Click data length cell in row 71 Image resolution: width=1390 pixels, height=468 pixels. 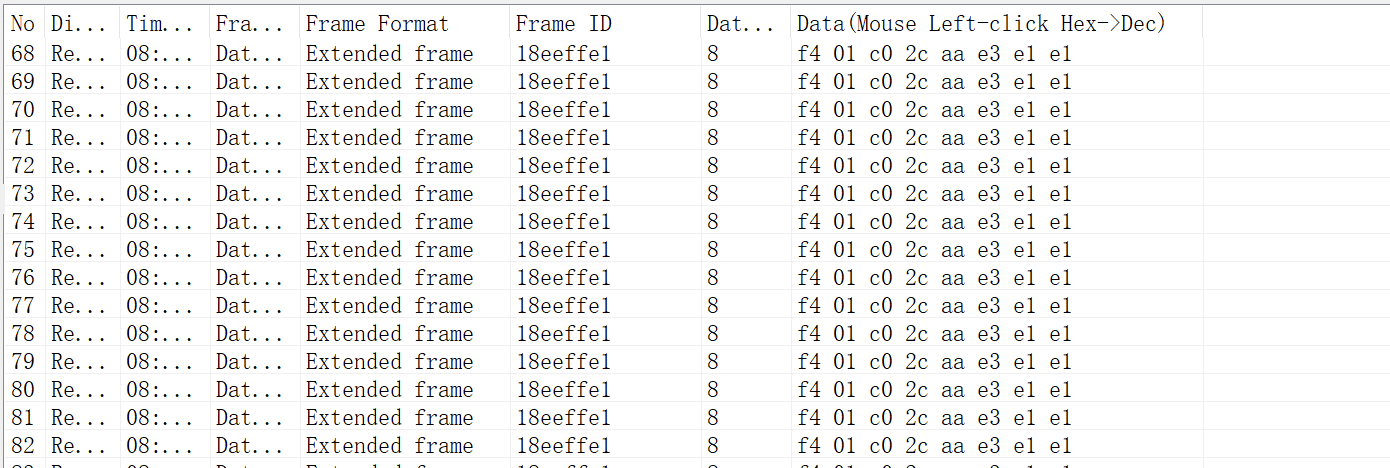tap(712, 138)
